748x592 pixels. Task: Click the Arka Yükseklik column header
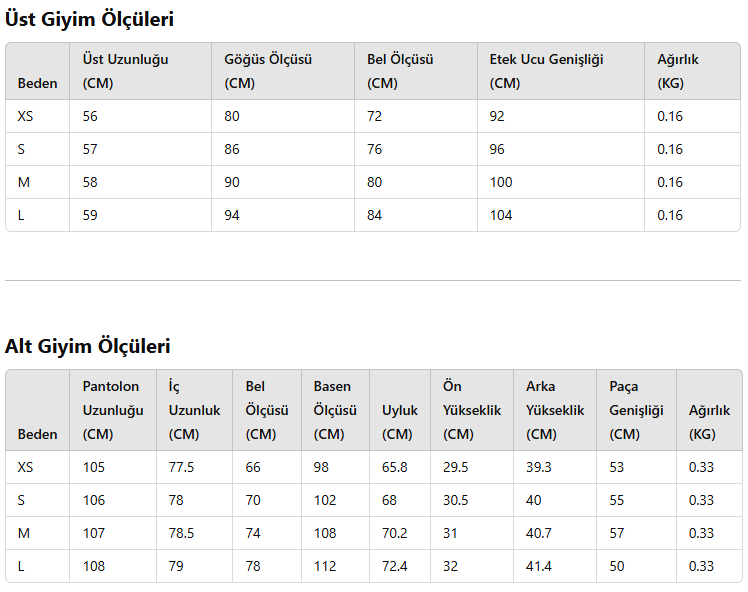(x=555, y=410)
